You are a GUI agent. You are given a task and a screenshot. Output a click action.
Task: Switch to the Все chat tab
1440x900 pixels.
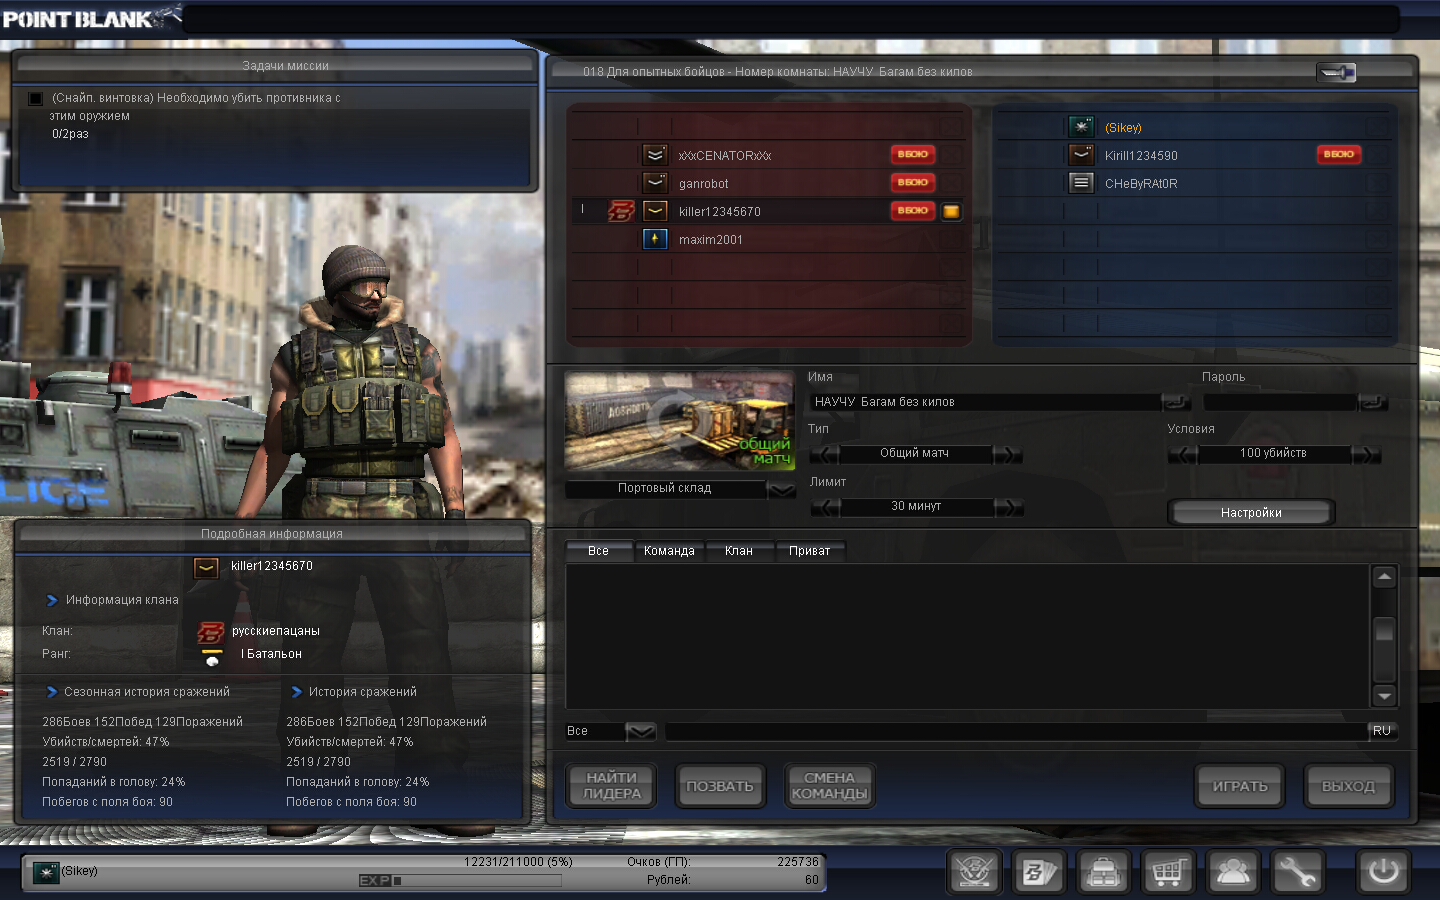599,551
